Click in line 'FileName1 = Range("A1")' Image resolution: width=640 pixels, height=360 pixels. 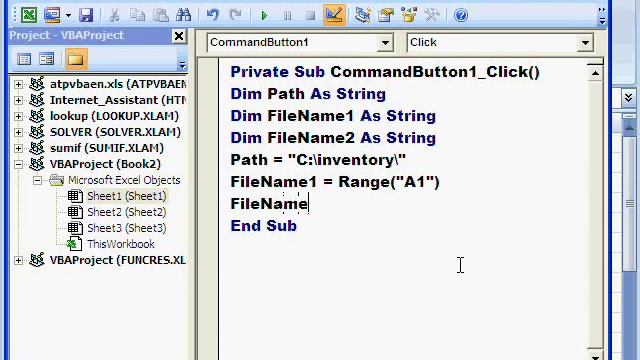coord(335,182)
